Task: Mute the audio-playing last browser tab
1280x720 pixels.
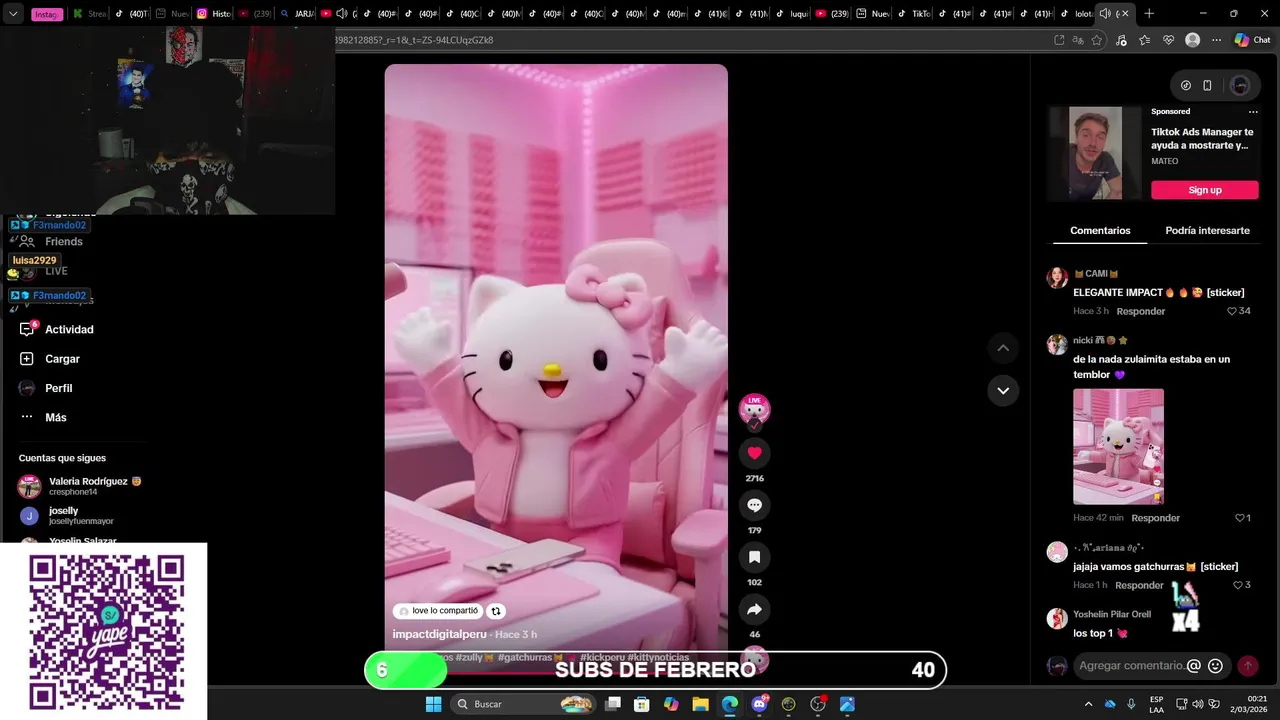Action: pyautogui.click(x=1105, y=13)
